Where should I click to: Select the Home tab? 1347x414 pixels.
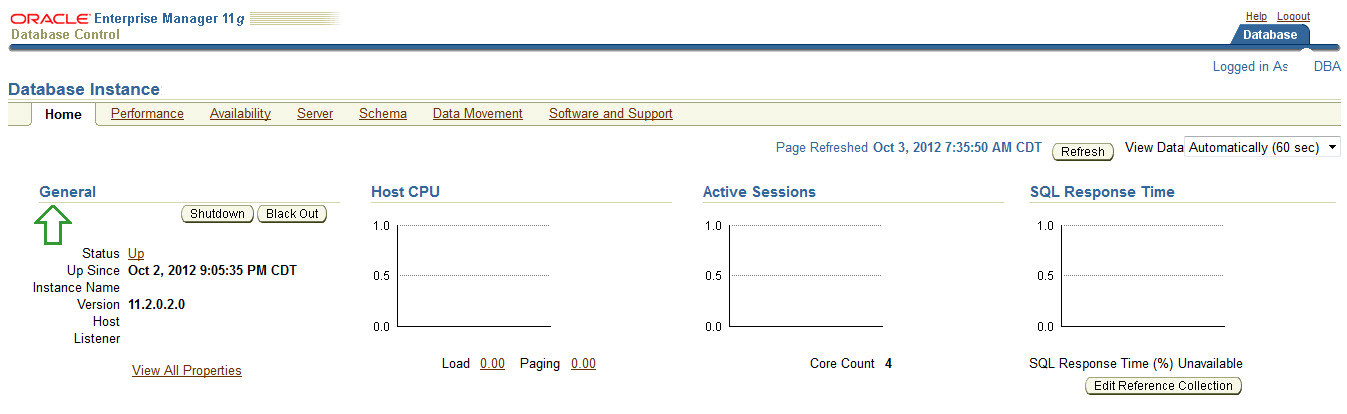(x=63, y=114)
